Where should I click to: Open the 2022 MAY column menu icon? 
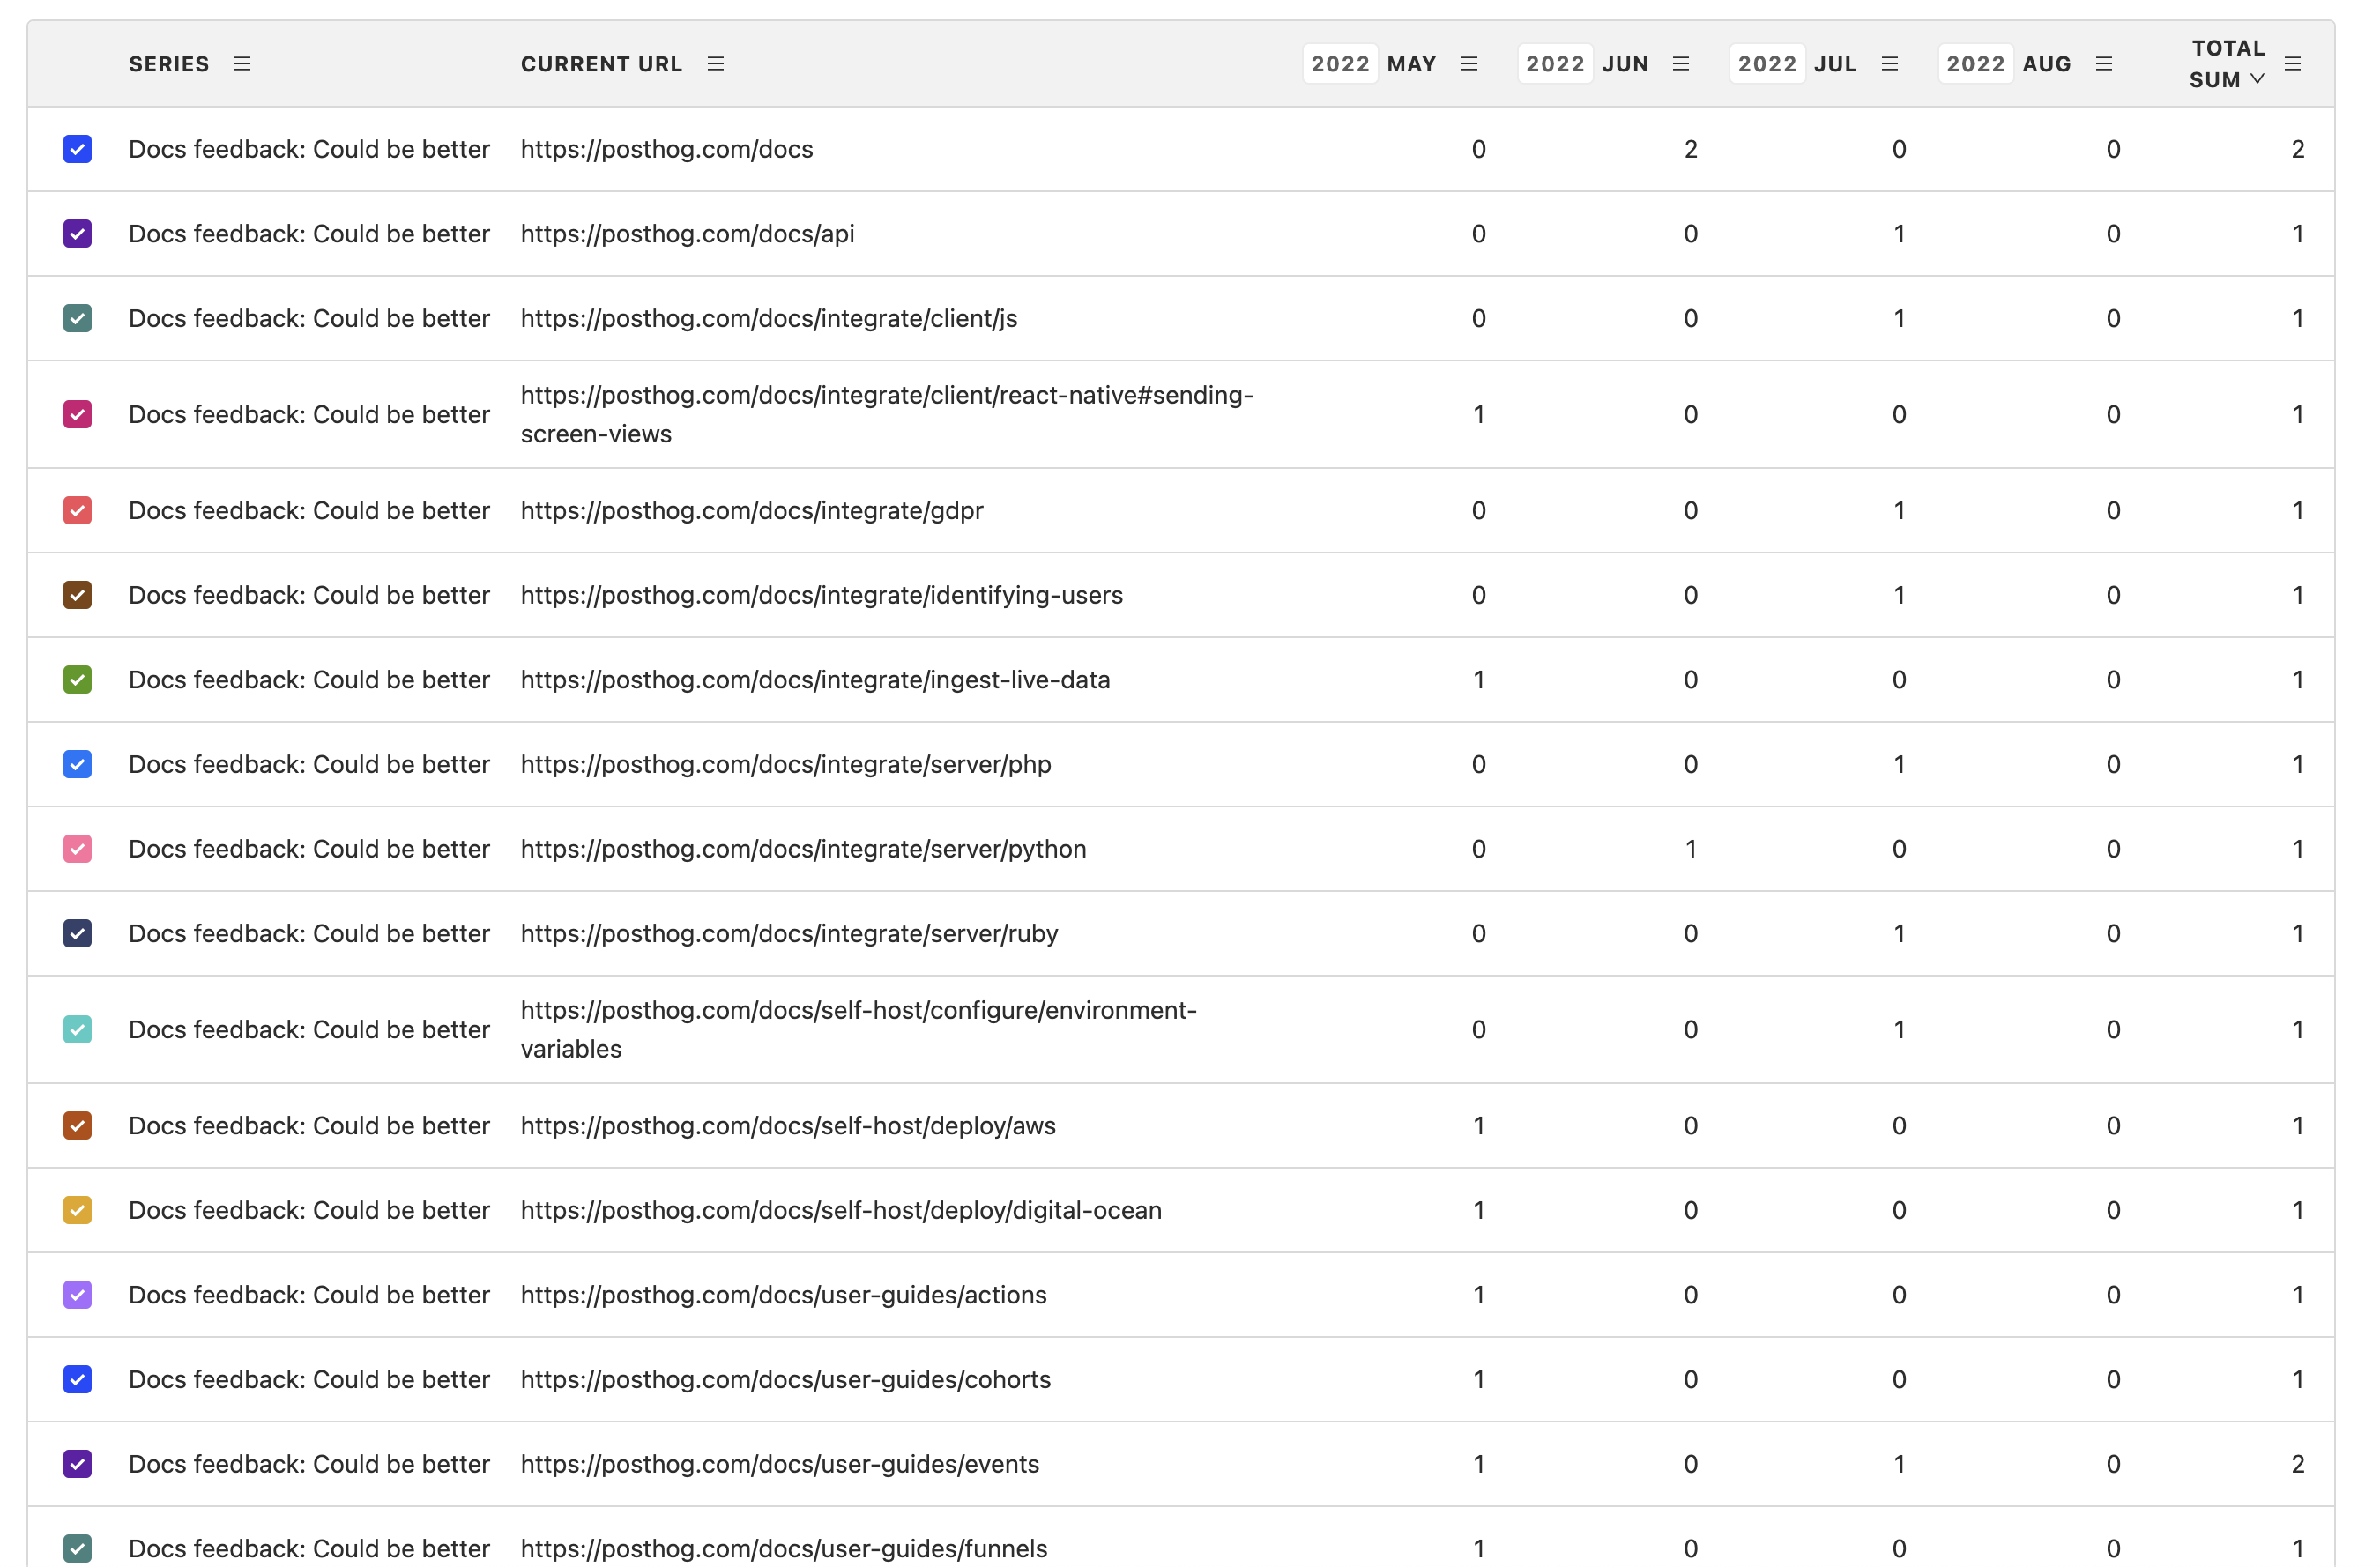pos(1468,64)
